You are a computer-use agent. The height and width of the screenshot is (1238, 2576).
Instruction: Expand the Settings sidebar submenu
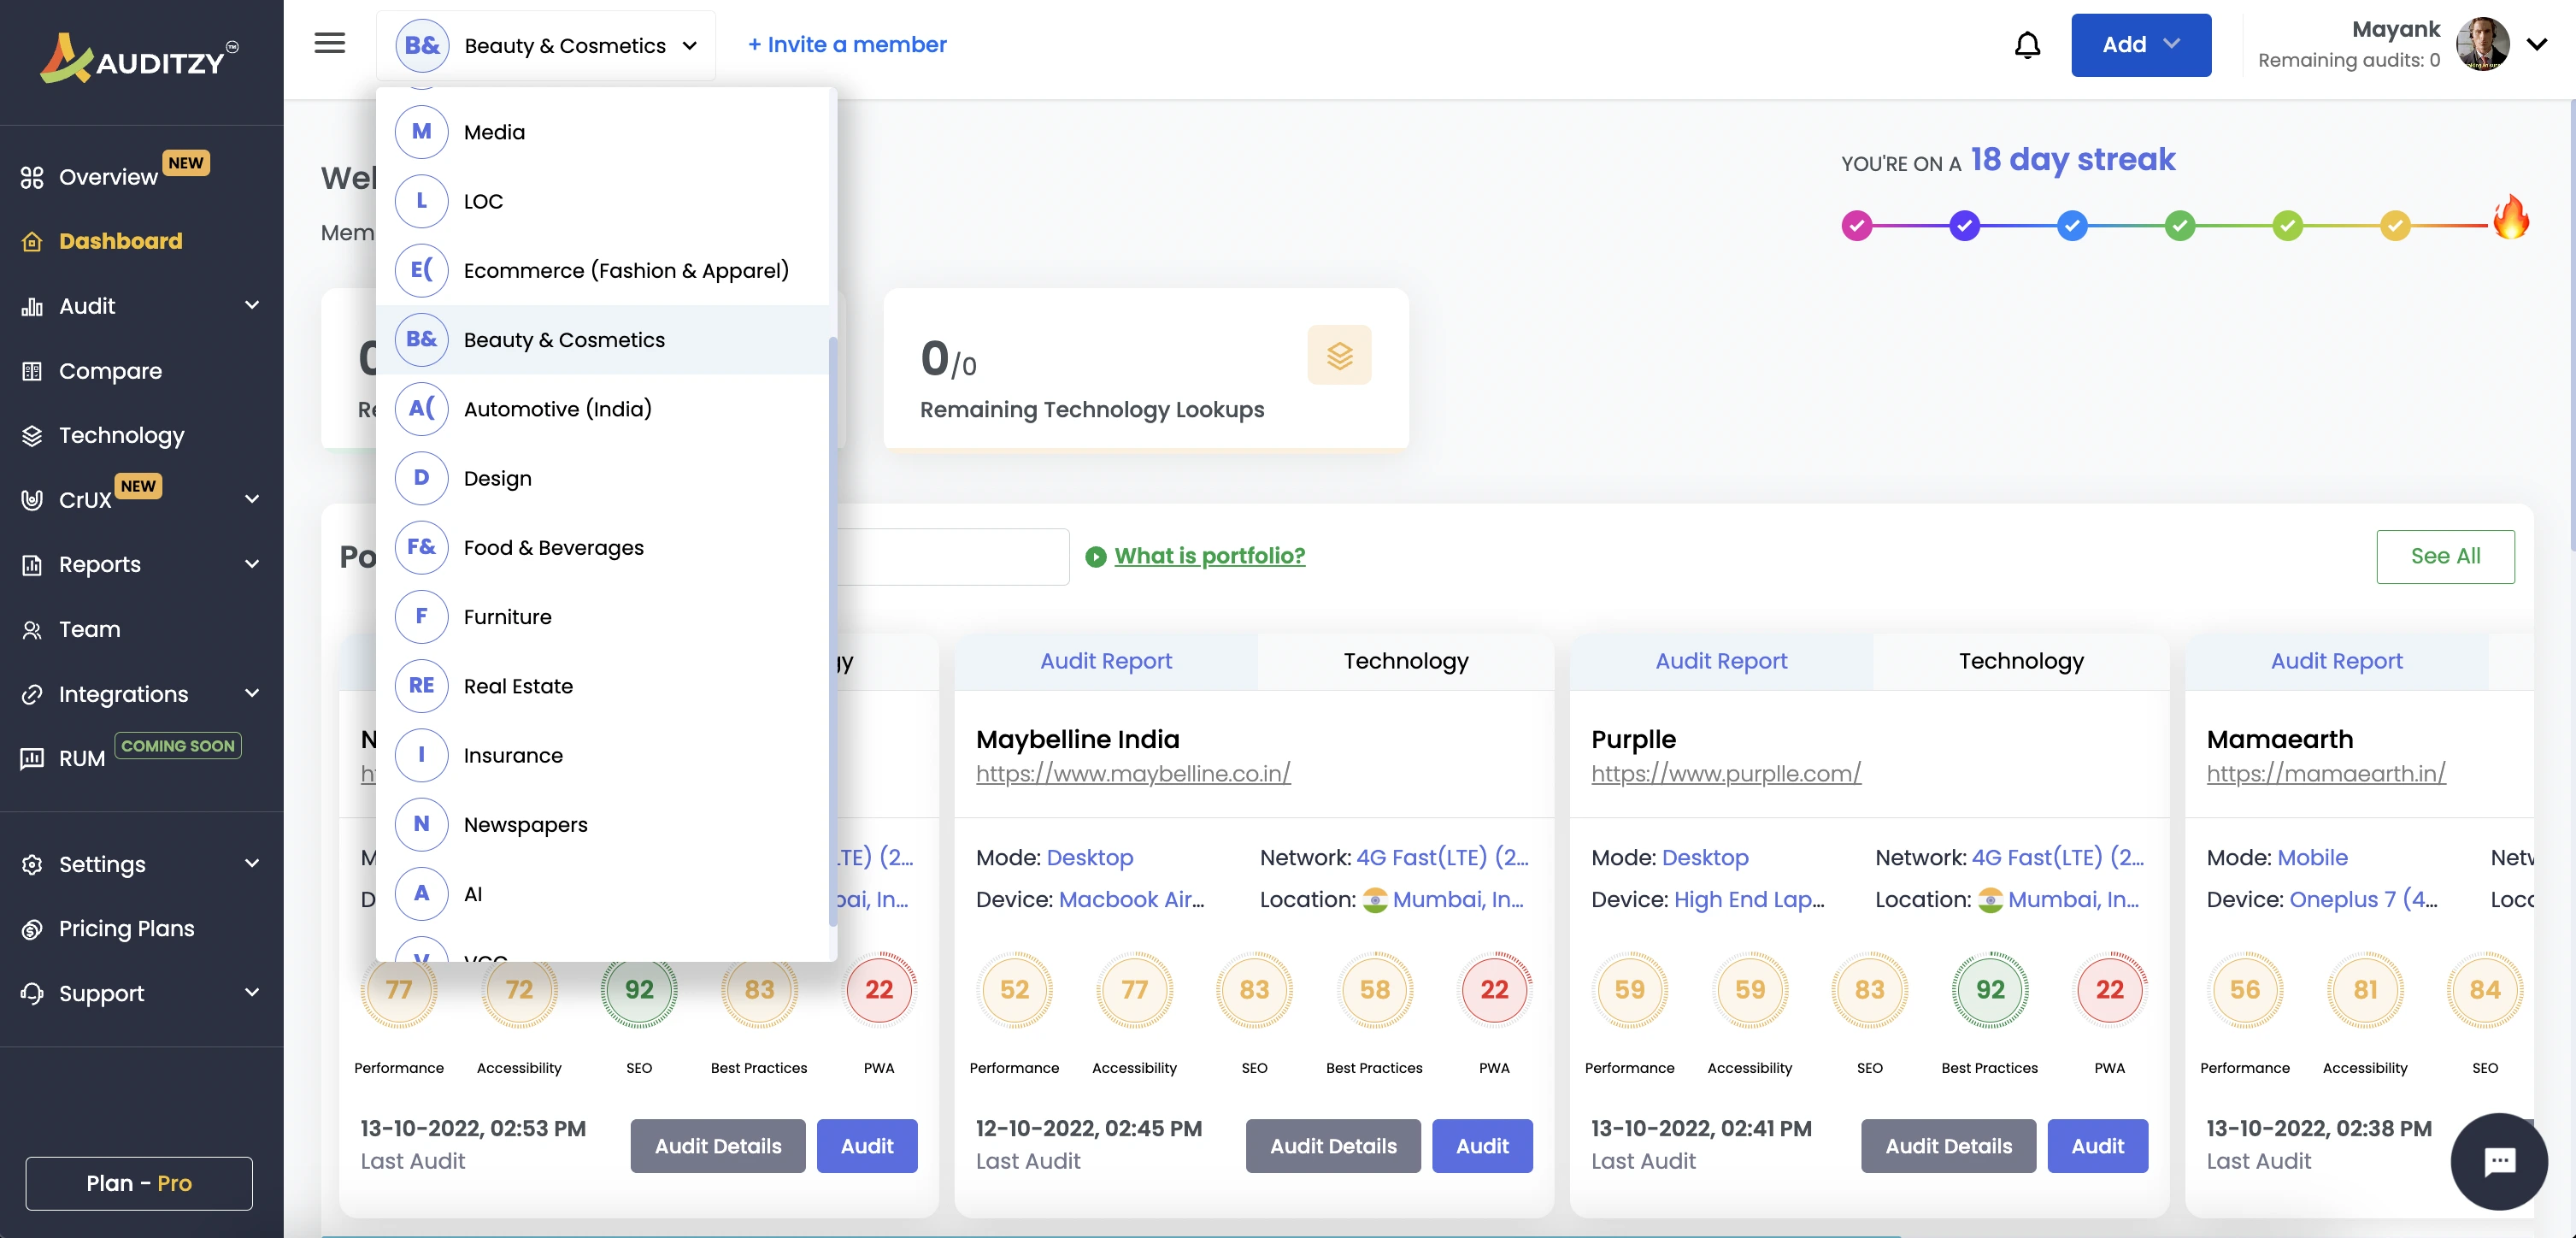(x=252, y=863)
